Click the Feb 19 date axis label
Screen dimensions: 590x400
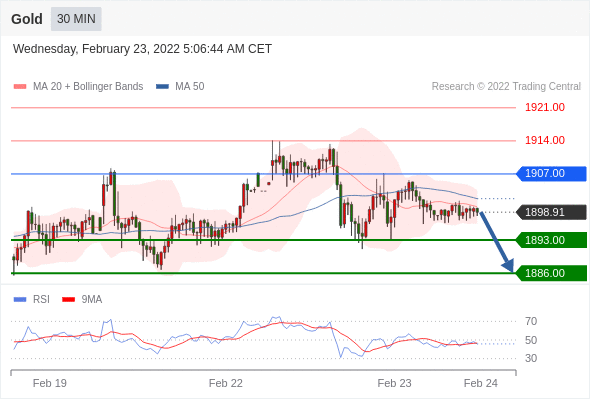50,383
